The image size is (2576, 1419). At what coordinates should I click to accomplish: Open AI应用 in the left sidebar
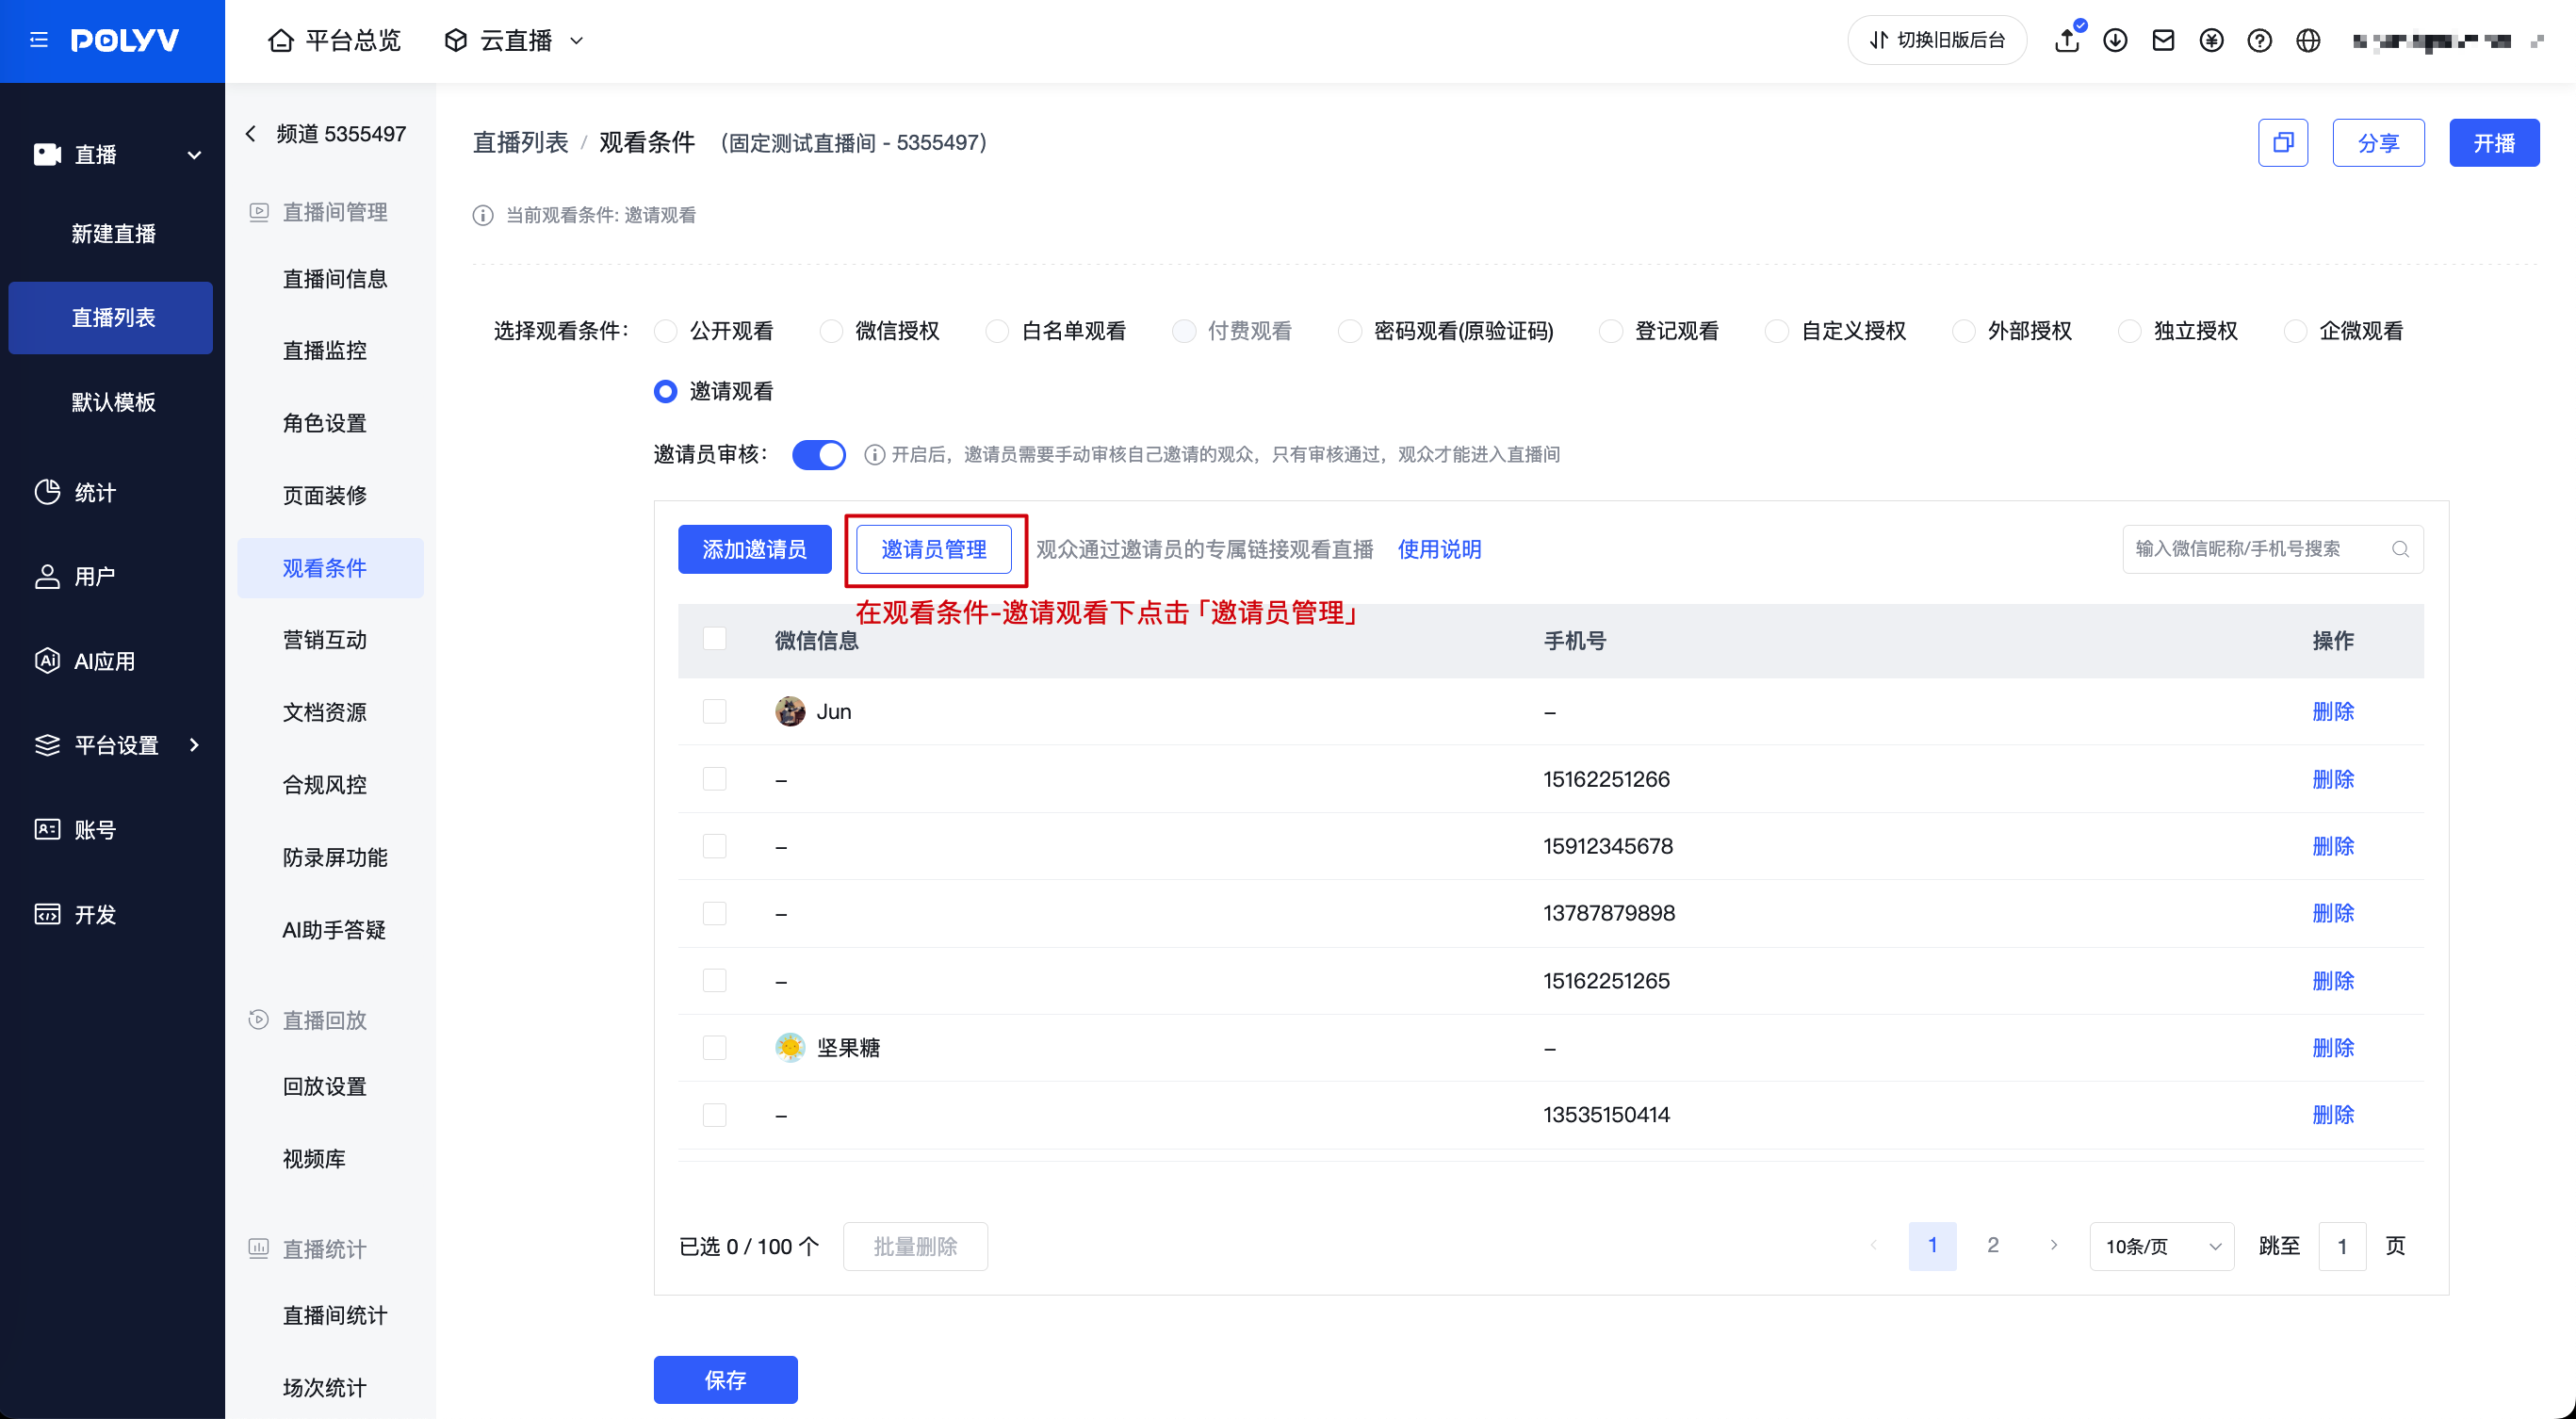pyautogui.click(x=86, y=661)
